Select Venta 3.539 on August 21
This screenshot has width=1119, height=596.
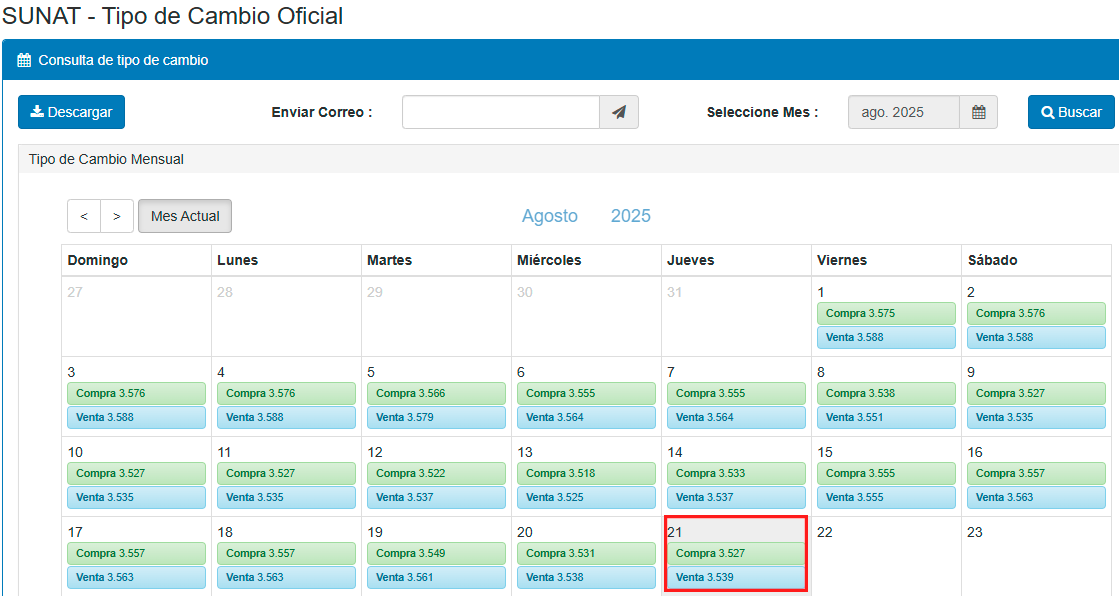point(736,577)
